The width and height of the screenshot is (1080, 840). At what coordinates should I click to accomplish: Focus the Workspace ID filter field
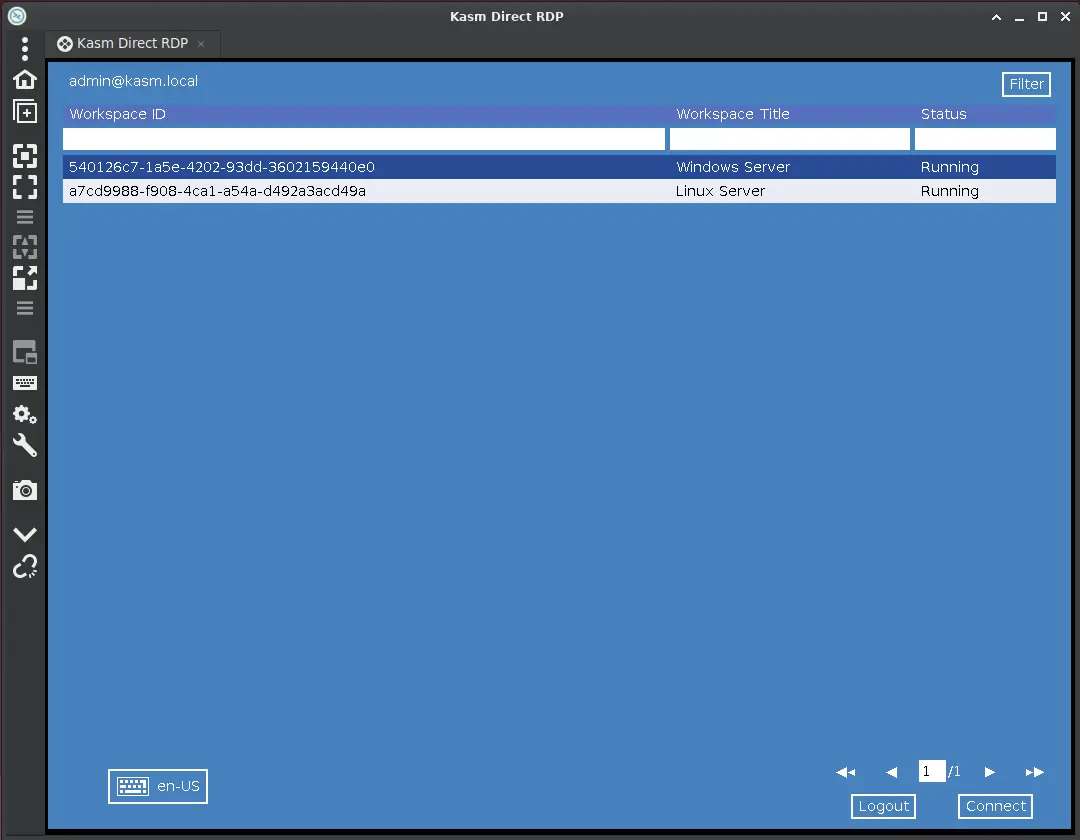pyautogui.click(x=364, y=139)
